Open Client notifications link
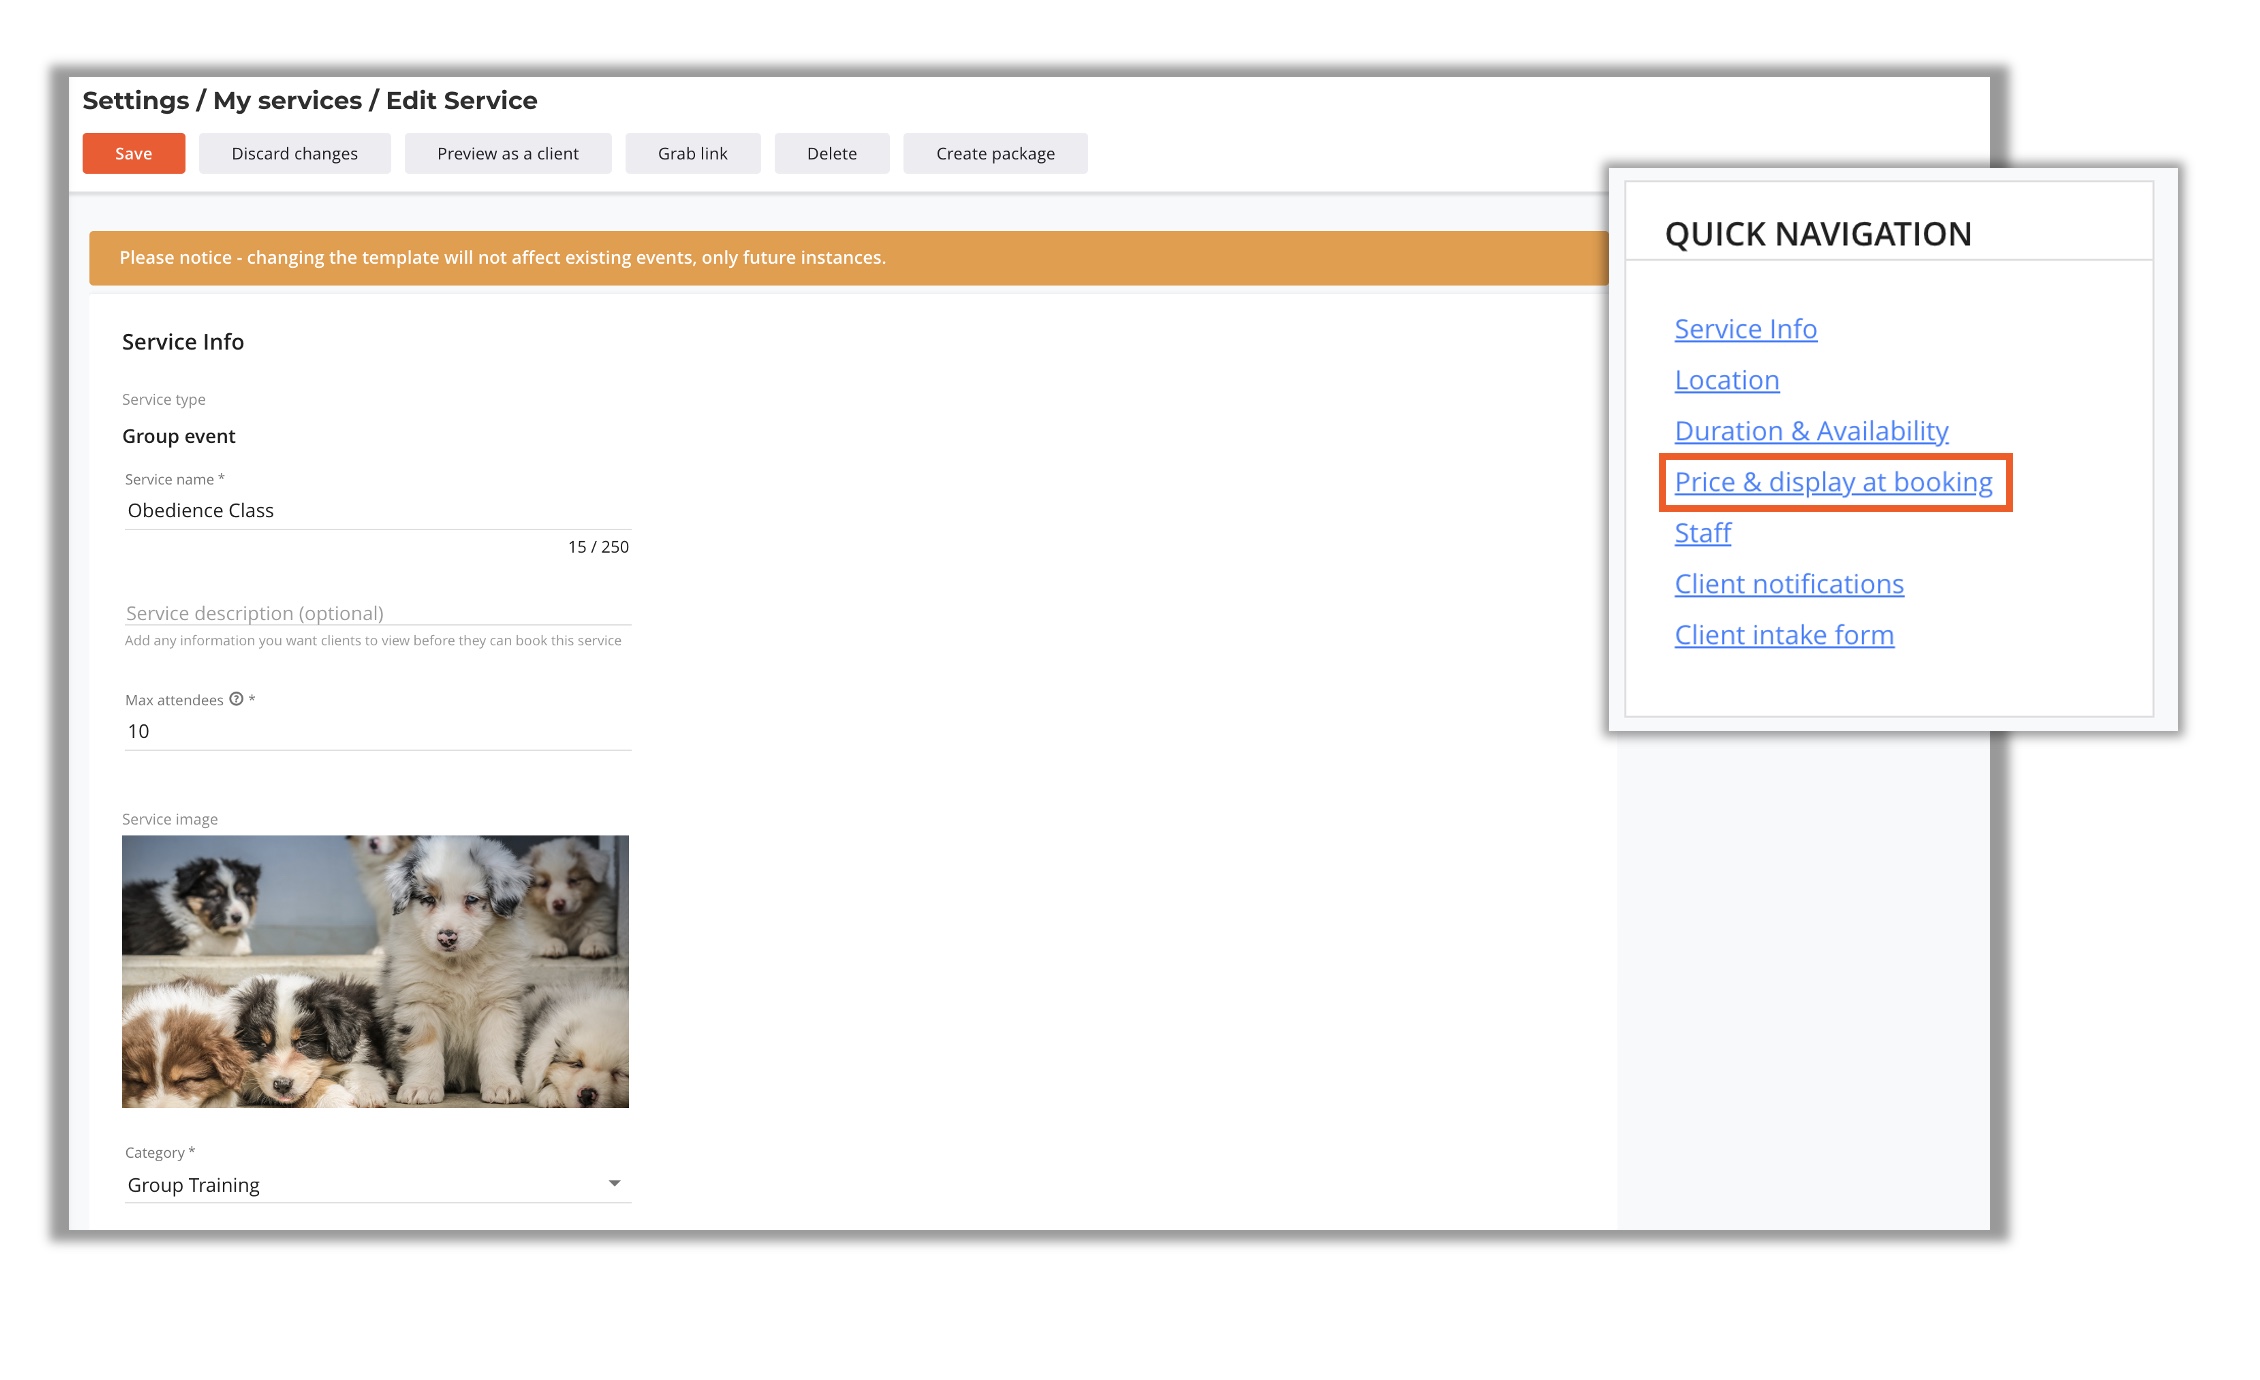Screen dimensions: 2260x1380 (x=1789, y=584)
